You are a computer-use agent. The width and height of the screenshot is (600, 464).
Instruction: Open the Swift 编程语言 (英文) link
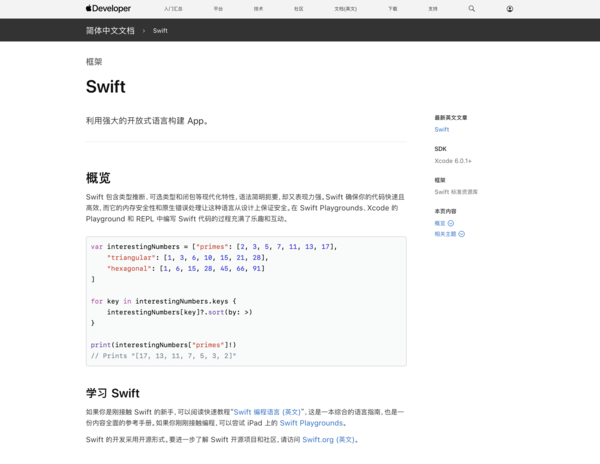coord(267,412)
